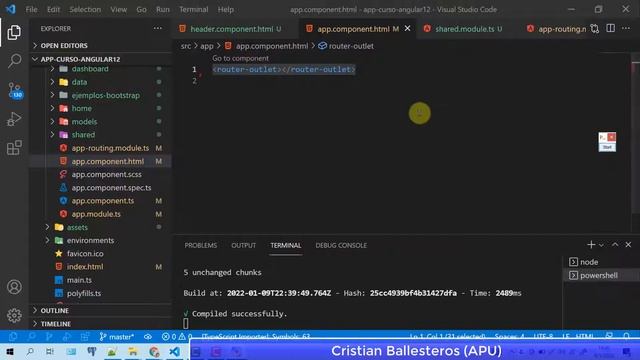640x360 pixels.
Task: Open Chrome from the taskbar
Action: [x=154, y=351]
